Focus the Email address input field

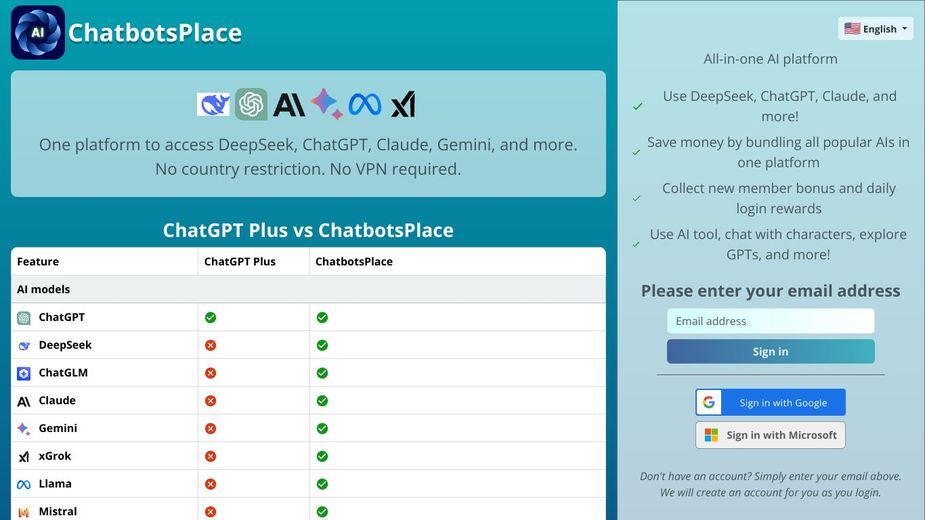[x=770, y=321]
